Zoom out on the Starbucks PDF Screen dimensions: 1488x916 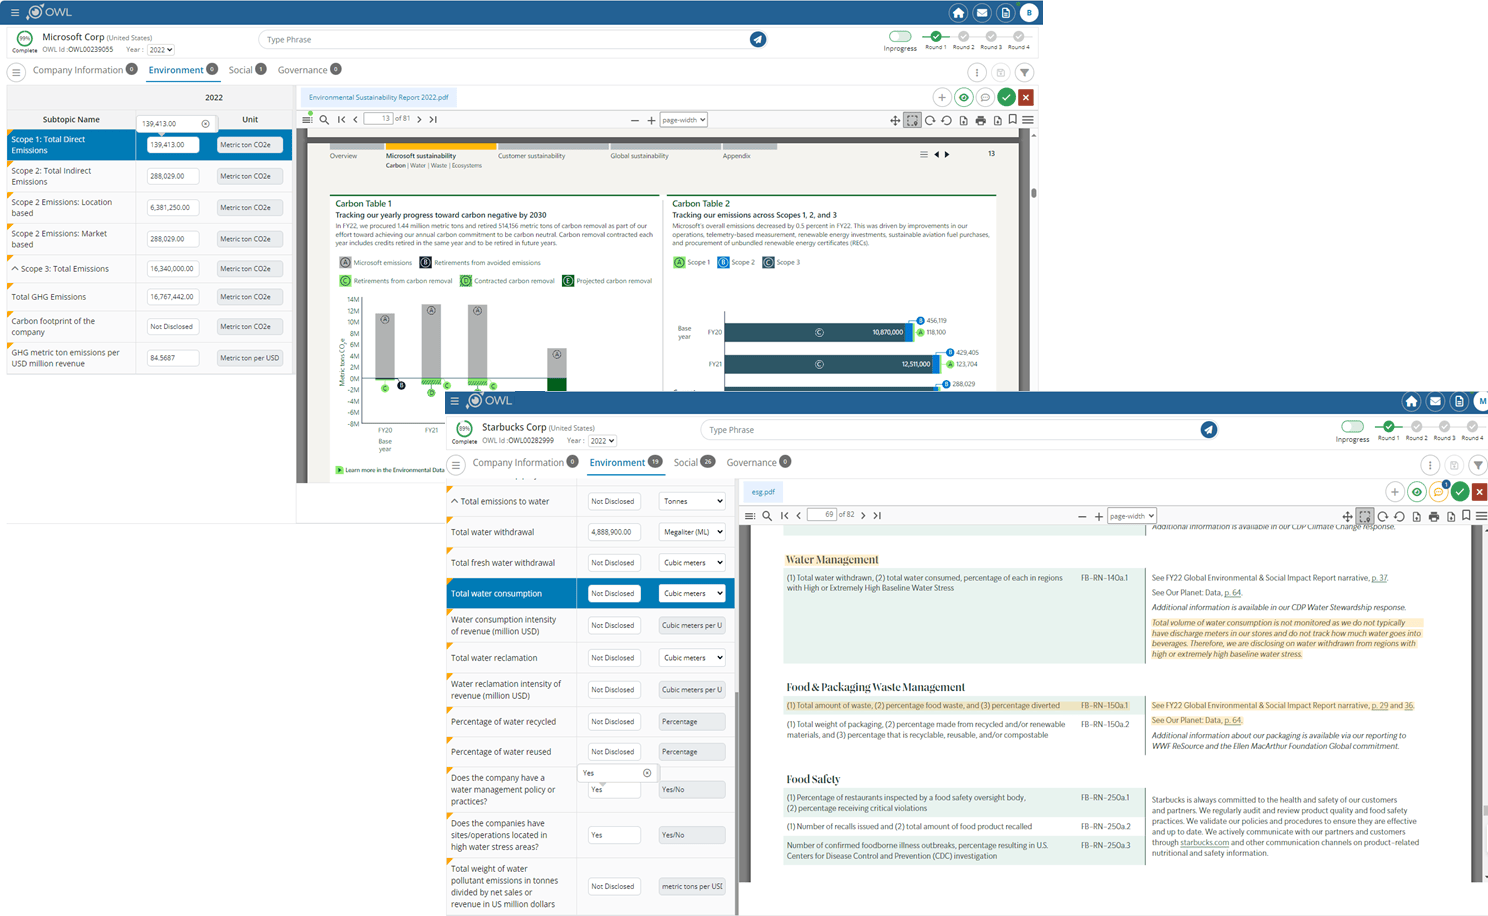pos(1082,516)
